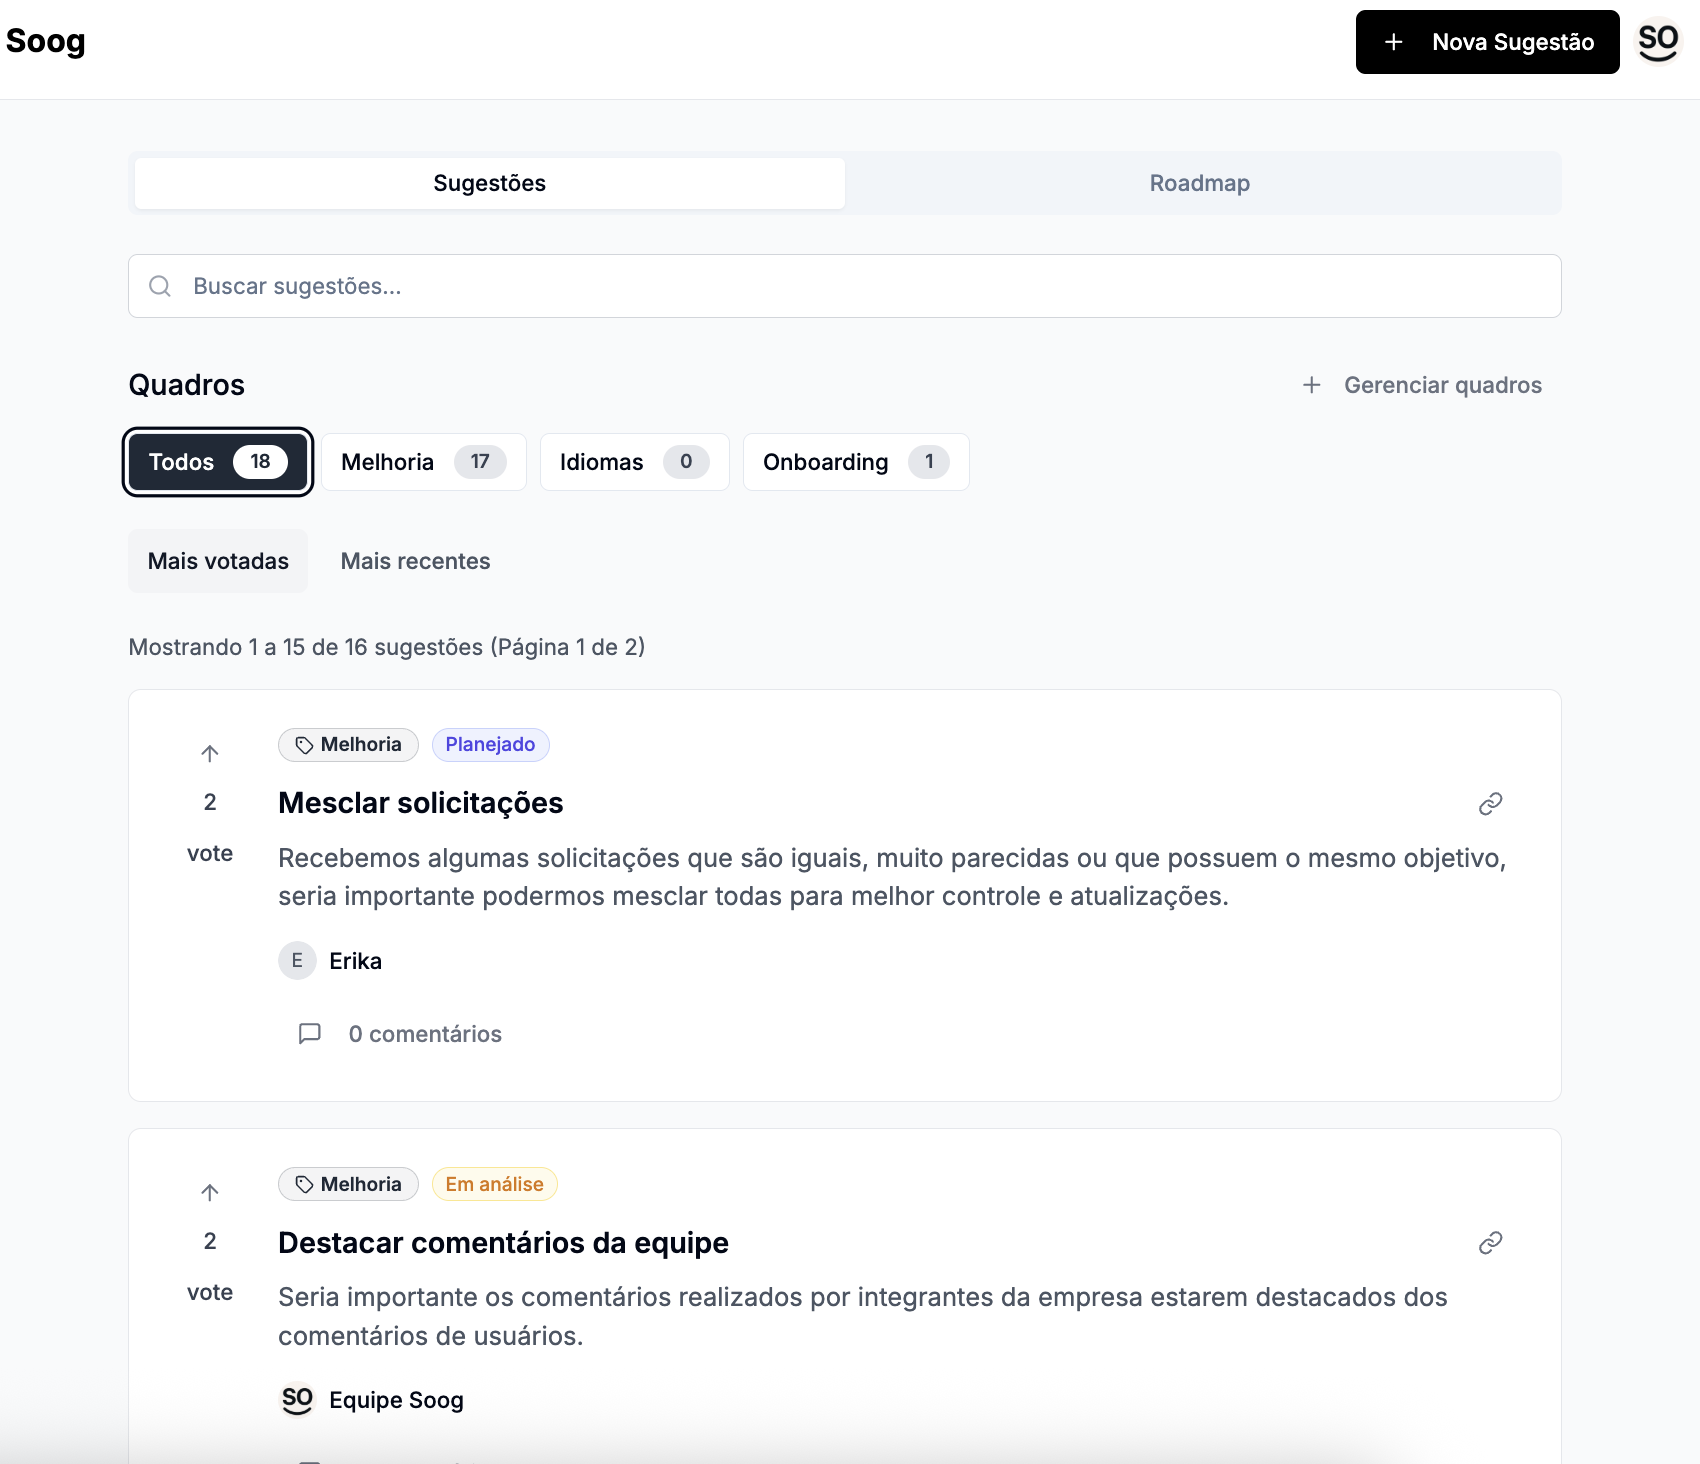Filter by Melhoria board
The width and height of the screenshot is (1700, 1464).
tap(423, 462)
